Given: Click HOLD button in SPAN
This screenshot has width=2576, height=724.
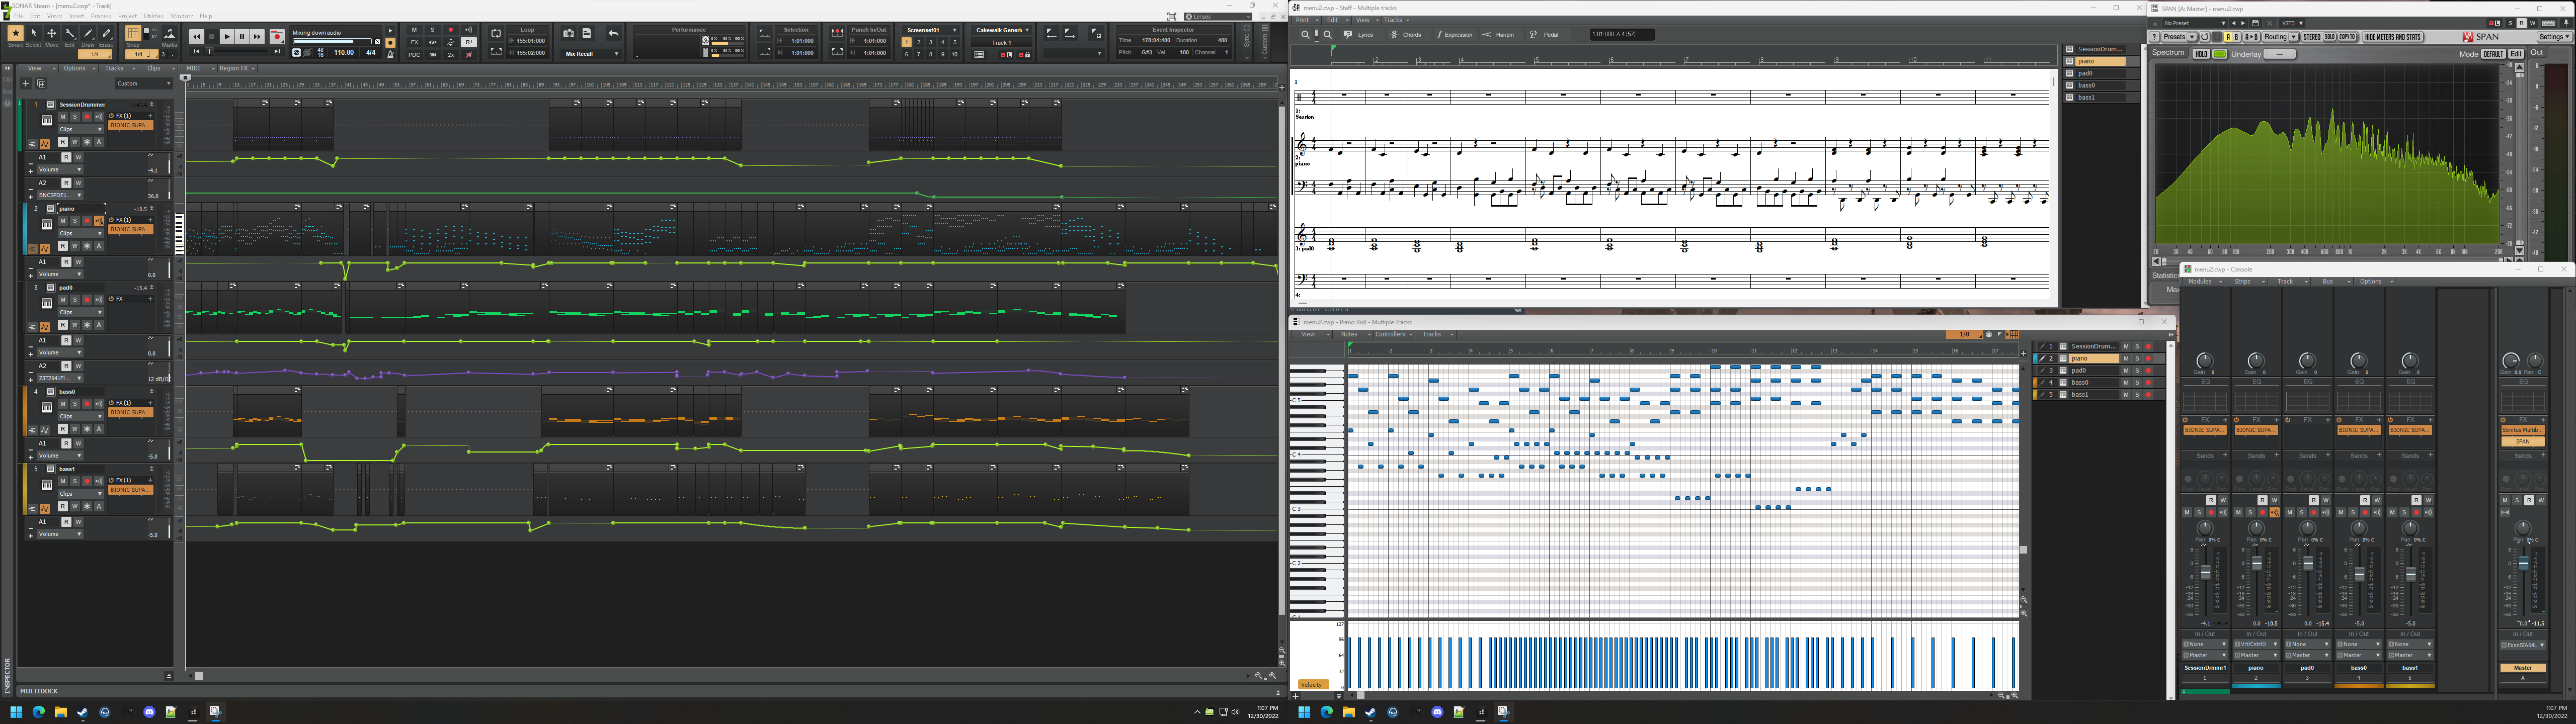Looking at the screenshot, I should (2201, 54).
